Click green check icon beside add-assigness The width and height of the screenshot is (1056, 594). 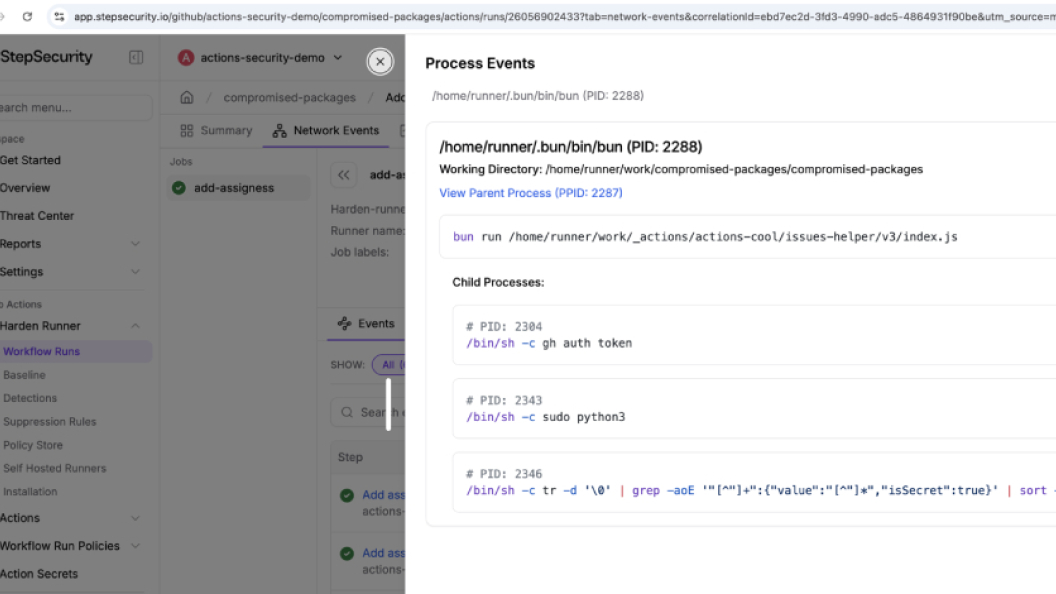[178, 188]
